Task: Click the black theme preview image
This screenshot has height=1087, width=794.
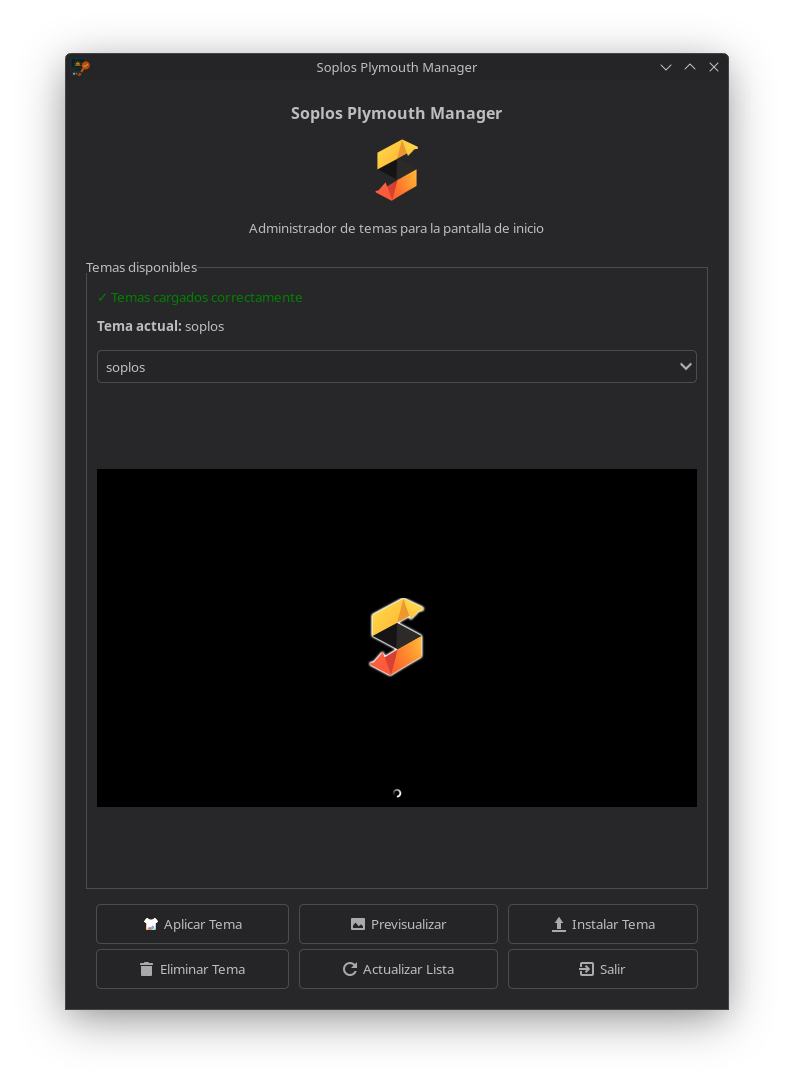Action: coord(397,638)
